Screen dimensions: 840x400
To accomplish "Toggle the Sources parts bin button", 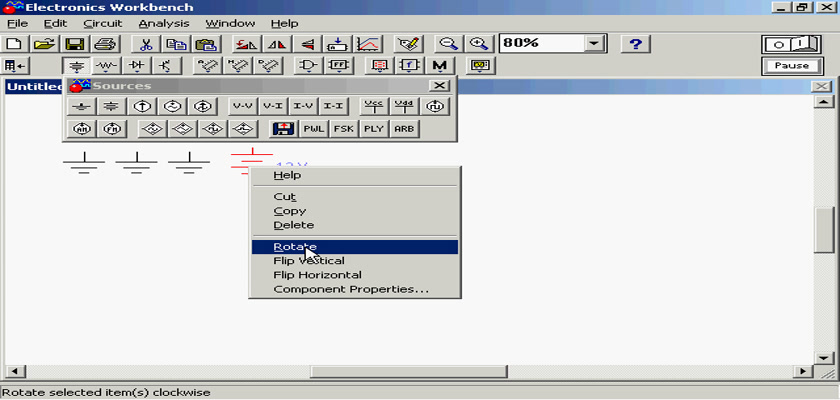I will pyautogui.click(x=77, y=66).
